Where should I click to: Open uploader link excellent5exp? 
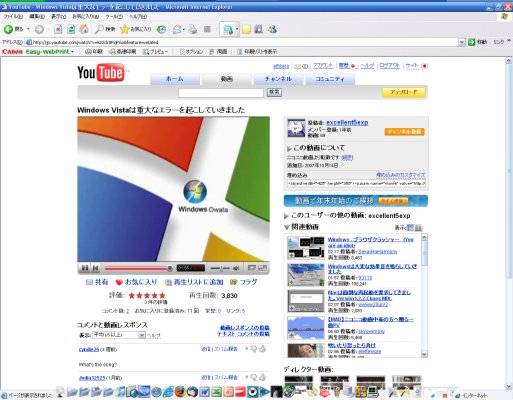347,122
